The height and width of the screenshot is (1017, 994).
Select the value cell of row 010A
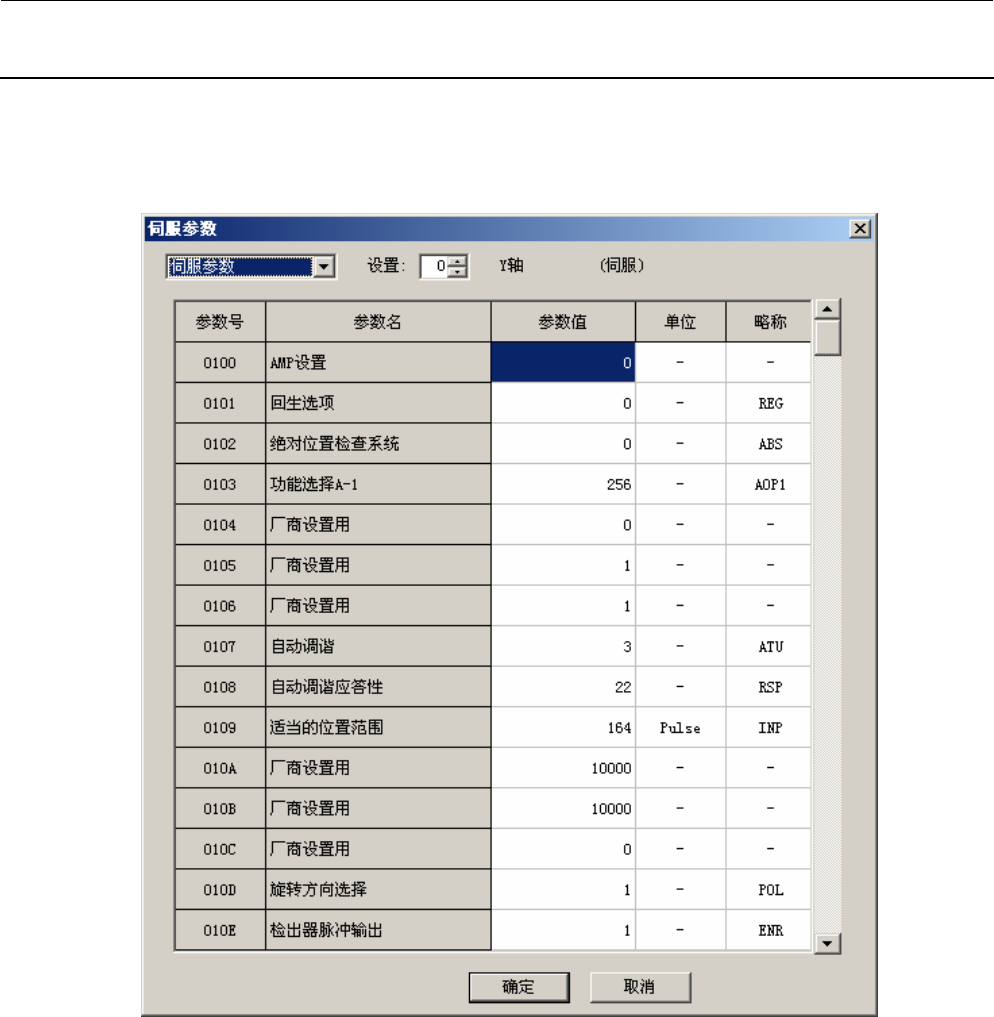click(563, 768)
